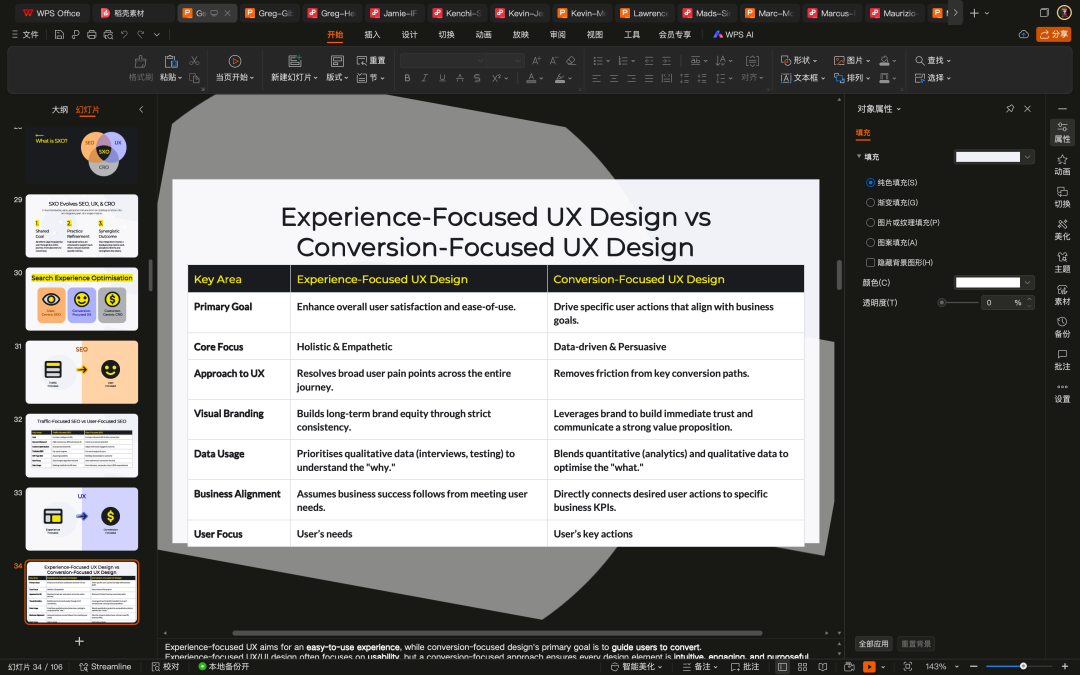Open the 视图 View ribbon tab
Screen dimensions: 1080x675
595,34
